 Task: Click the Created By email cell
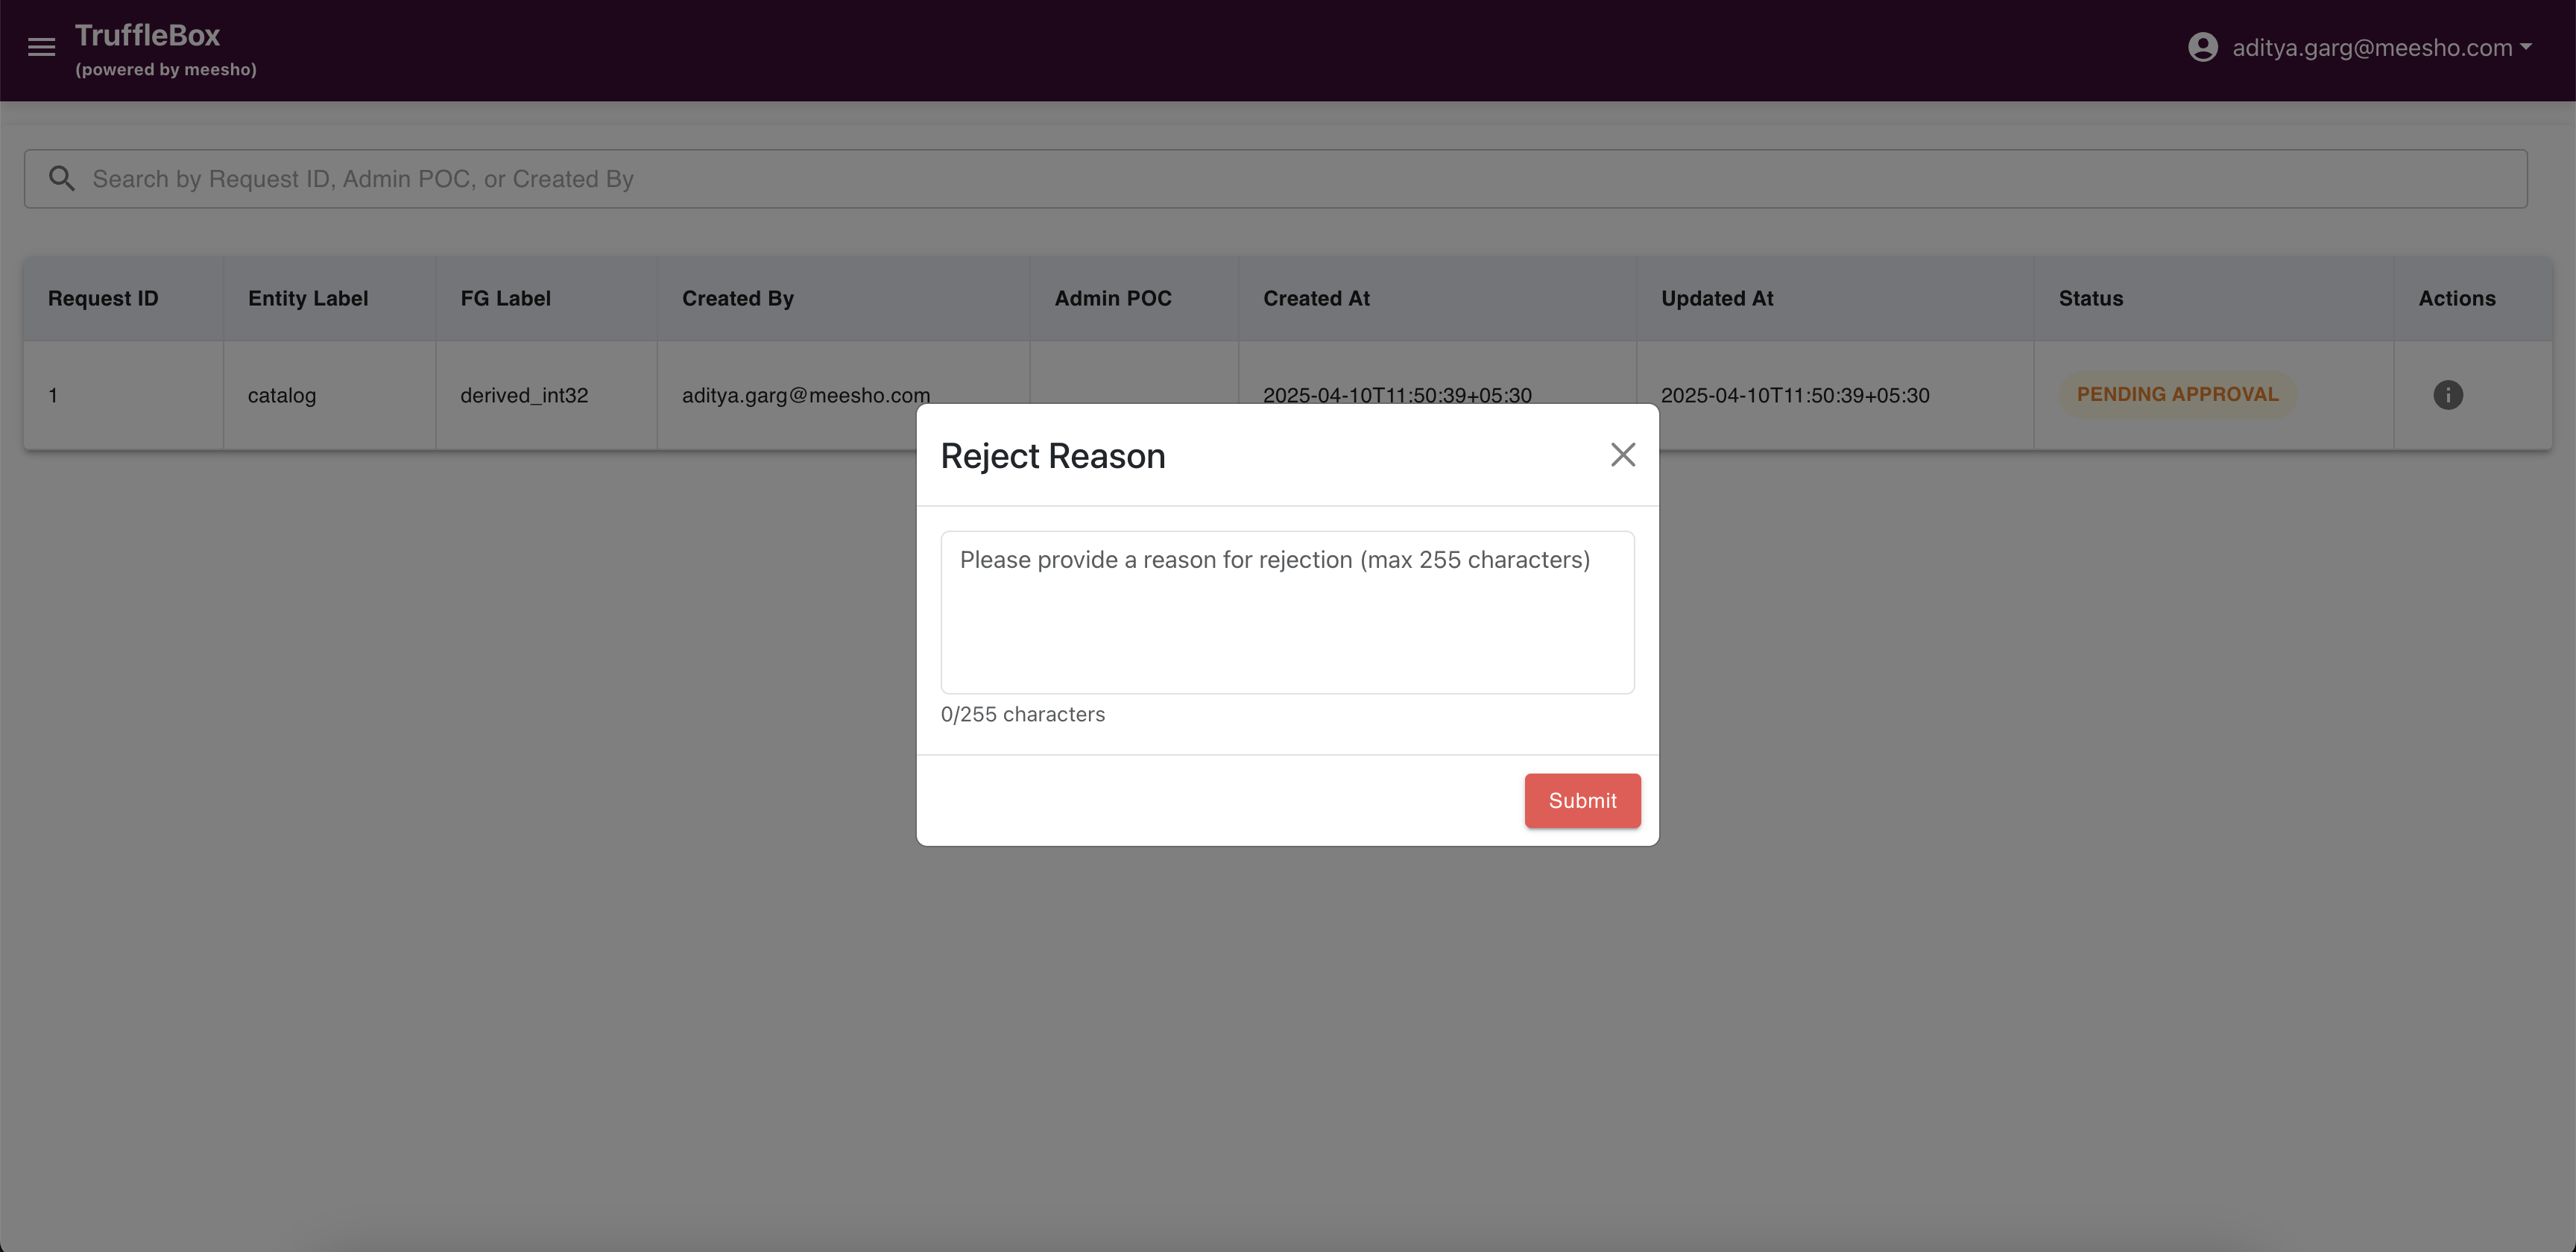806,395
